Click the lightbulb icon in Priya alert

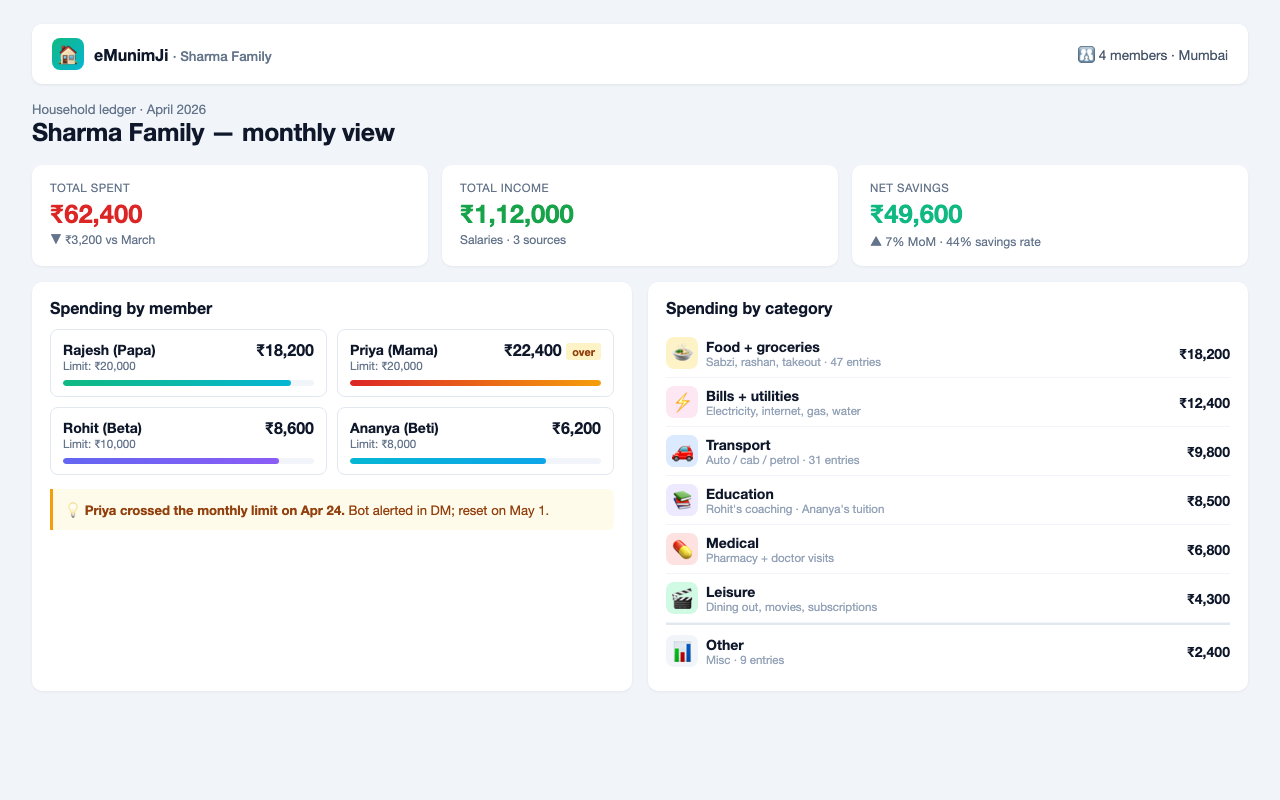click(x=73, y=510)
